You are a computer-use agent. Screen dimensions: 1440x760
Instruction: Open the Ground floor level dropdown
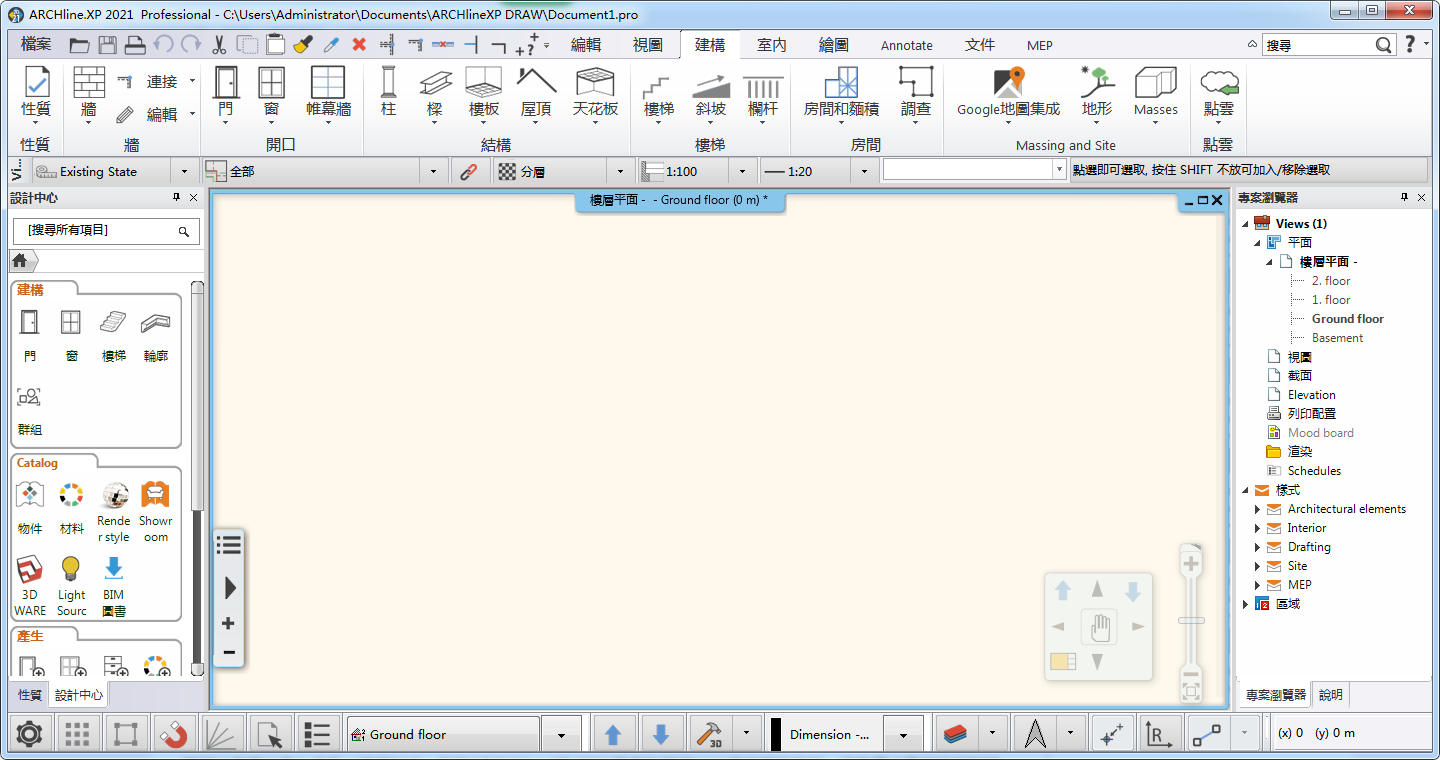point(561,735)
